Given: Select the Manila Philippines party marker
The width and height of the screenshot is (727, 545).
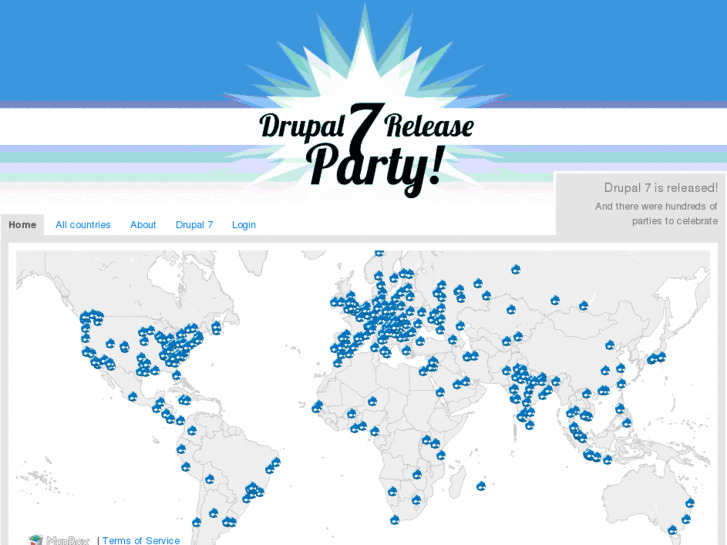Looking at the screenshot, I should point(620,409).
